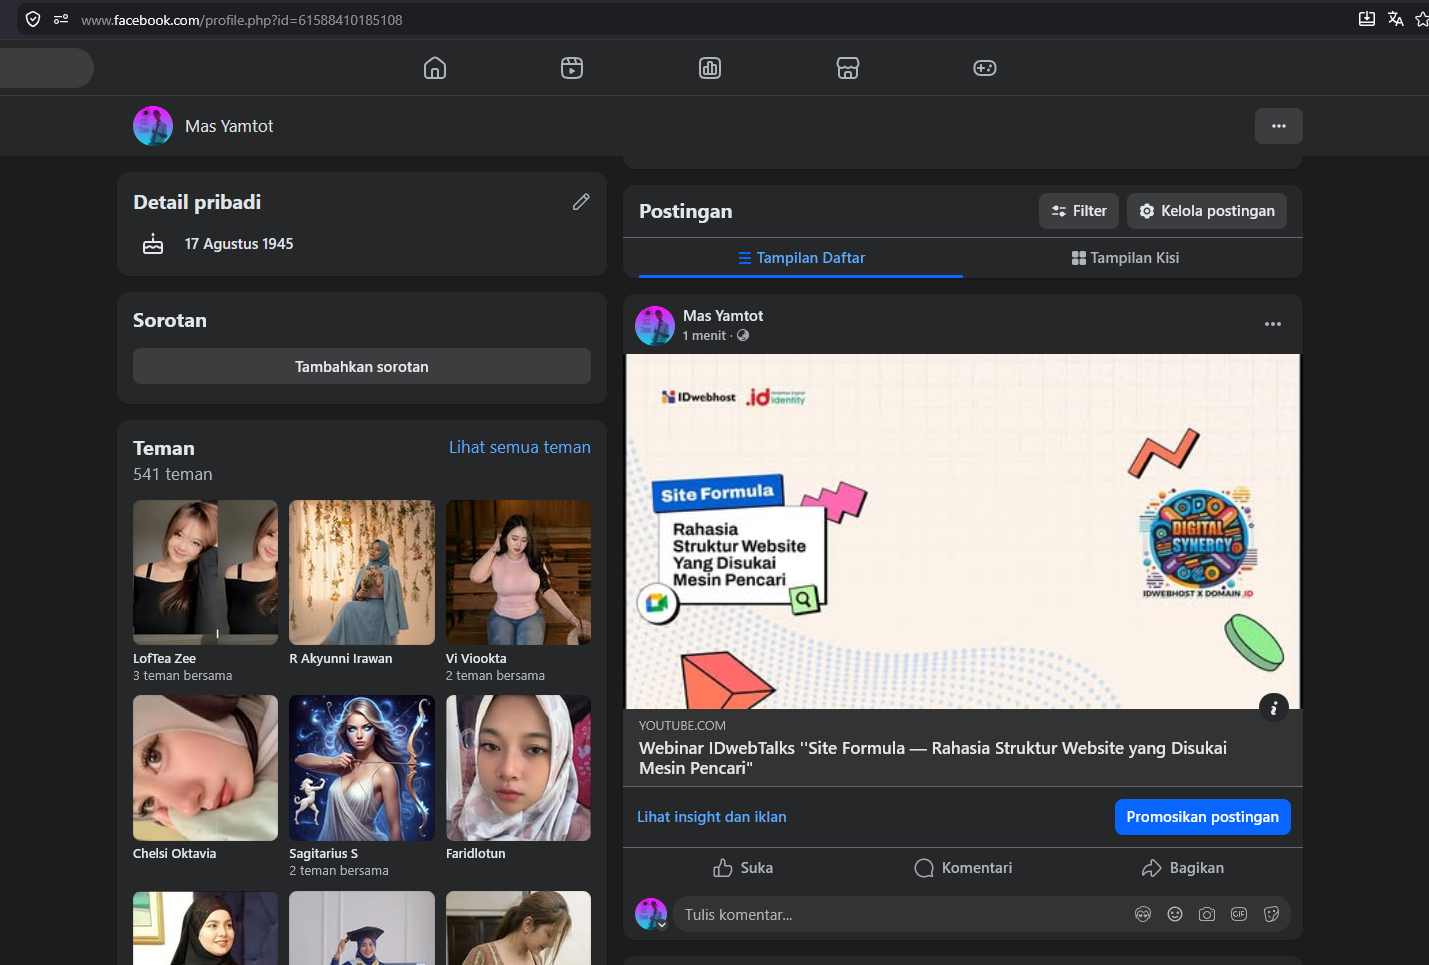Open the sticker picker in comment box
1429x965 pixels.
1271,914
